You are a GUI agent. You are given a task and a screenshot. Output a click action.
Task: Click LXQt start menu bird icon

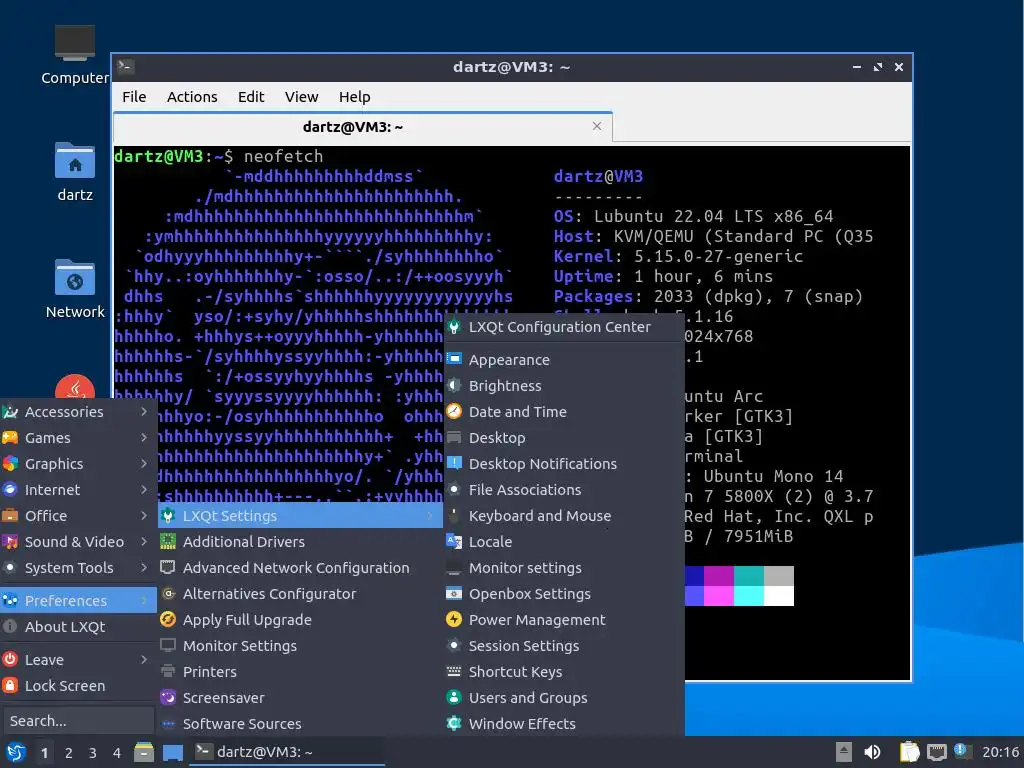click(16, 752)
